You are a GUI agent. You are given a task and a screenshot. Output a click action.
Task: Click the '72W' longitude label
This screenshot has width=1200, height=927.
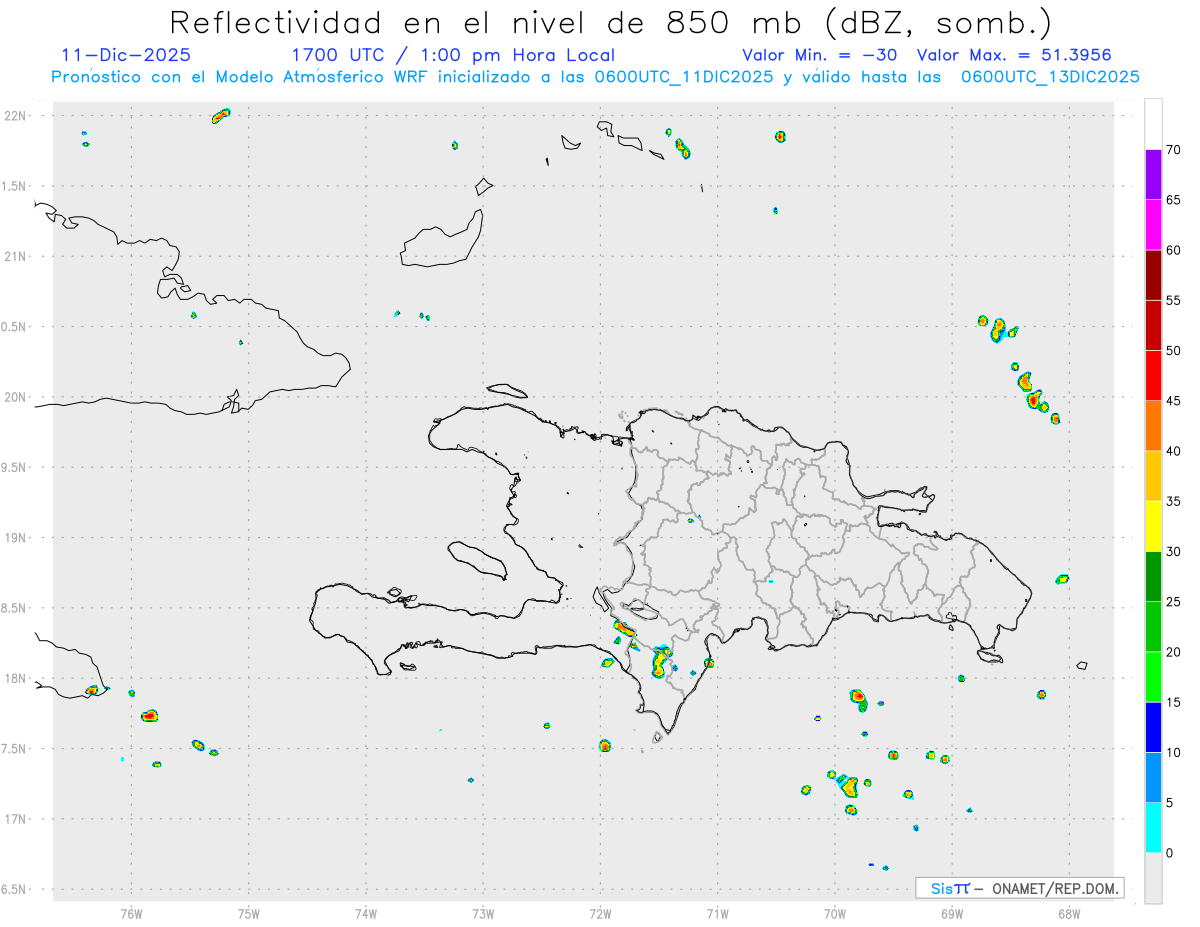click(x=600, y=913)
